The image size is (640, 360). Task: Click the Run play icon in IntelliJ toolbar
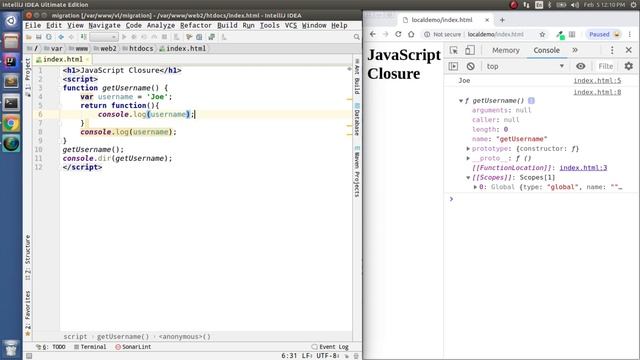click(x=124, y=37)
